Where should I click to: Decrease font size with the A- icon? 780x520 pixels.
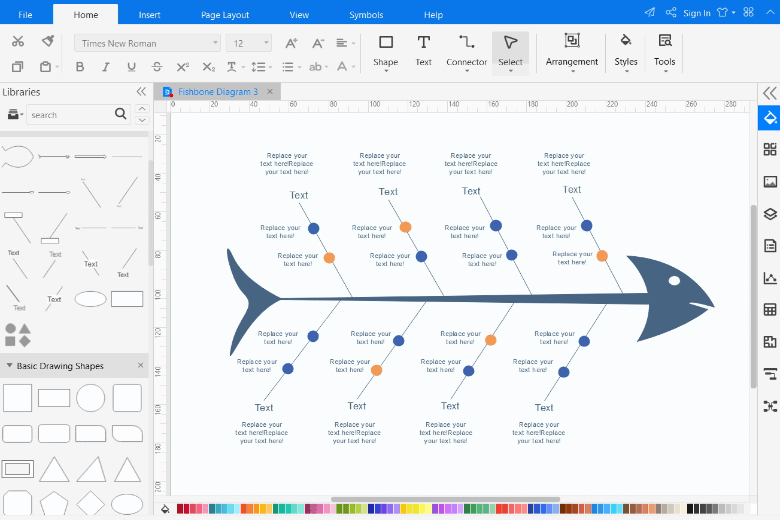[318, 43]
